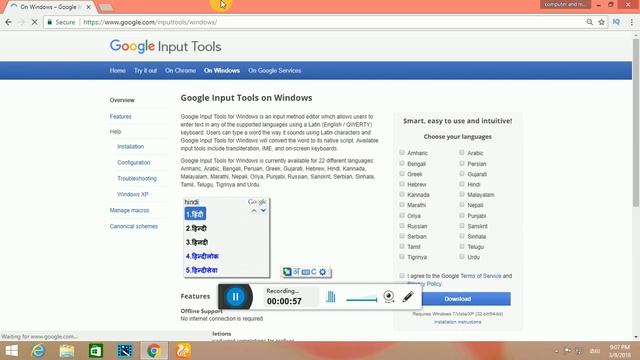Image resolution: width=640 pixels, height=360 pixels.
Task: Check the Telugu language checkbox
Action: point(462,246)
